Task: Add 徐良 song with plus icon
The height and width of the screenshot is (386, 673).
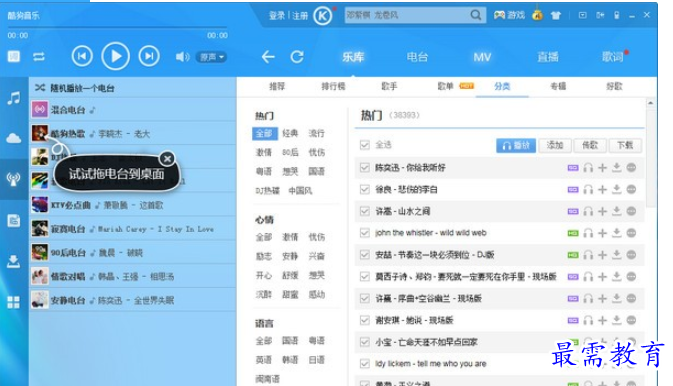Action: tap(603, 189)
